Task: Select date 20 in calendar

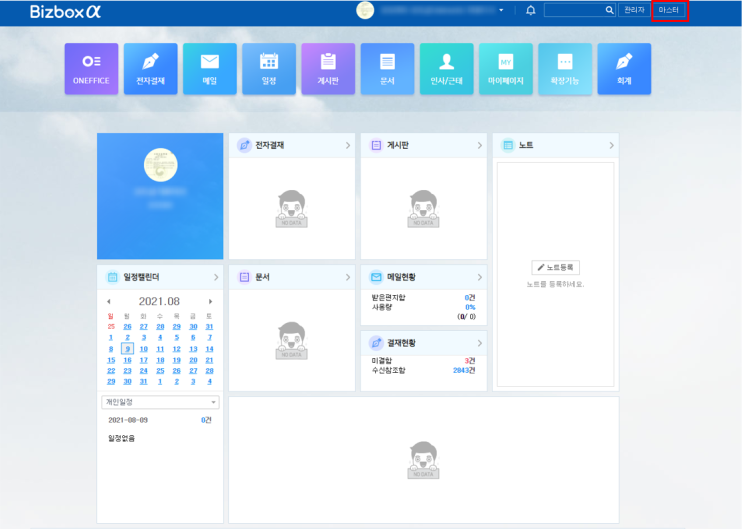Action: (x=193, y=360)
